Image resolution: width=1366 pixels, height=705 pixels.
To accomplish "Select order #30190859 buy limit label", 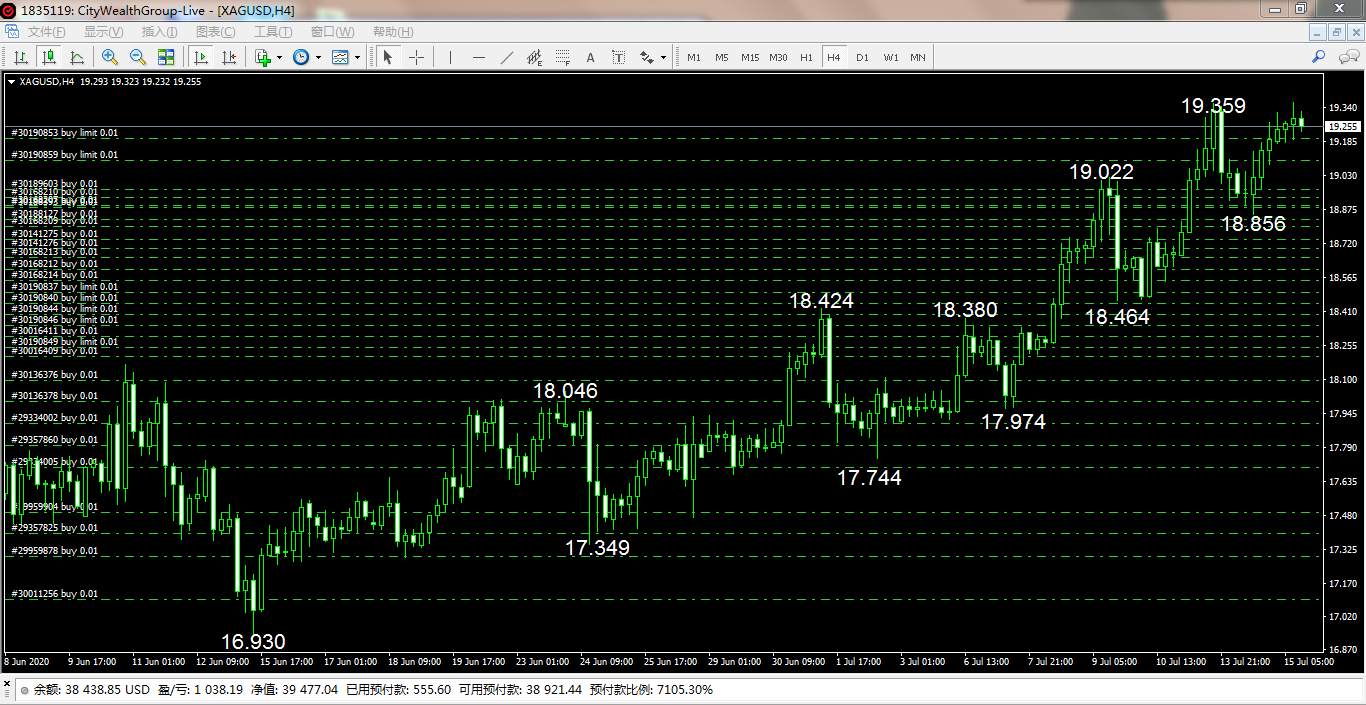I will tap(64, 155).
